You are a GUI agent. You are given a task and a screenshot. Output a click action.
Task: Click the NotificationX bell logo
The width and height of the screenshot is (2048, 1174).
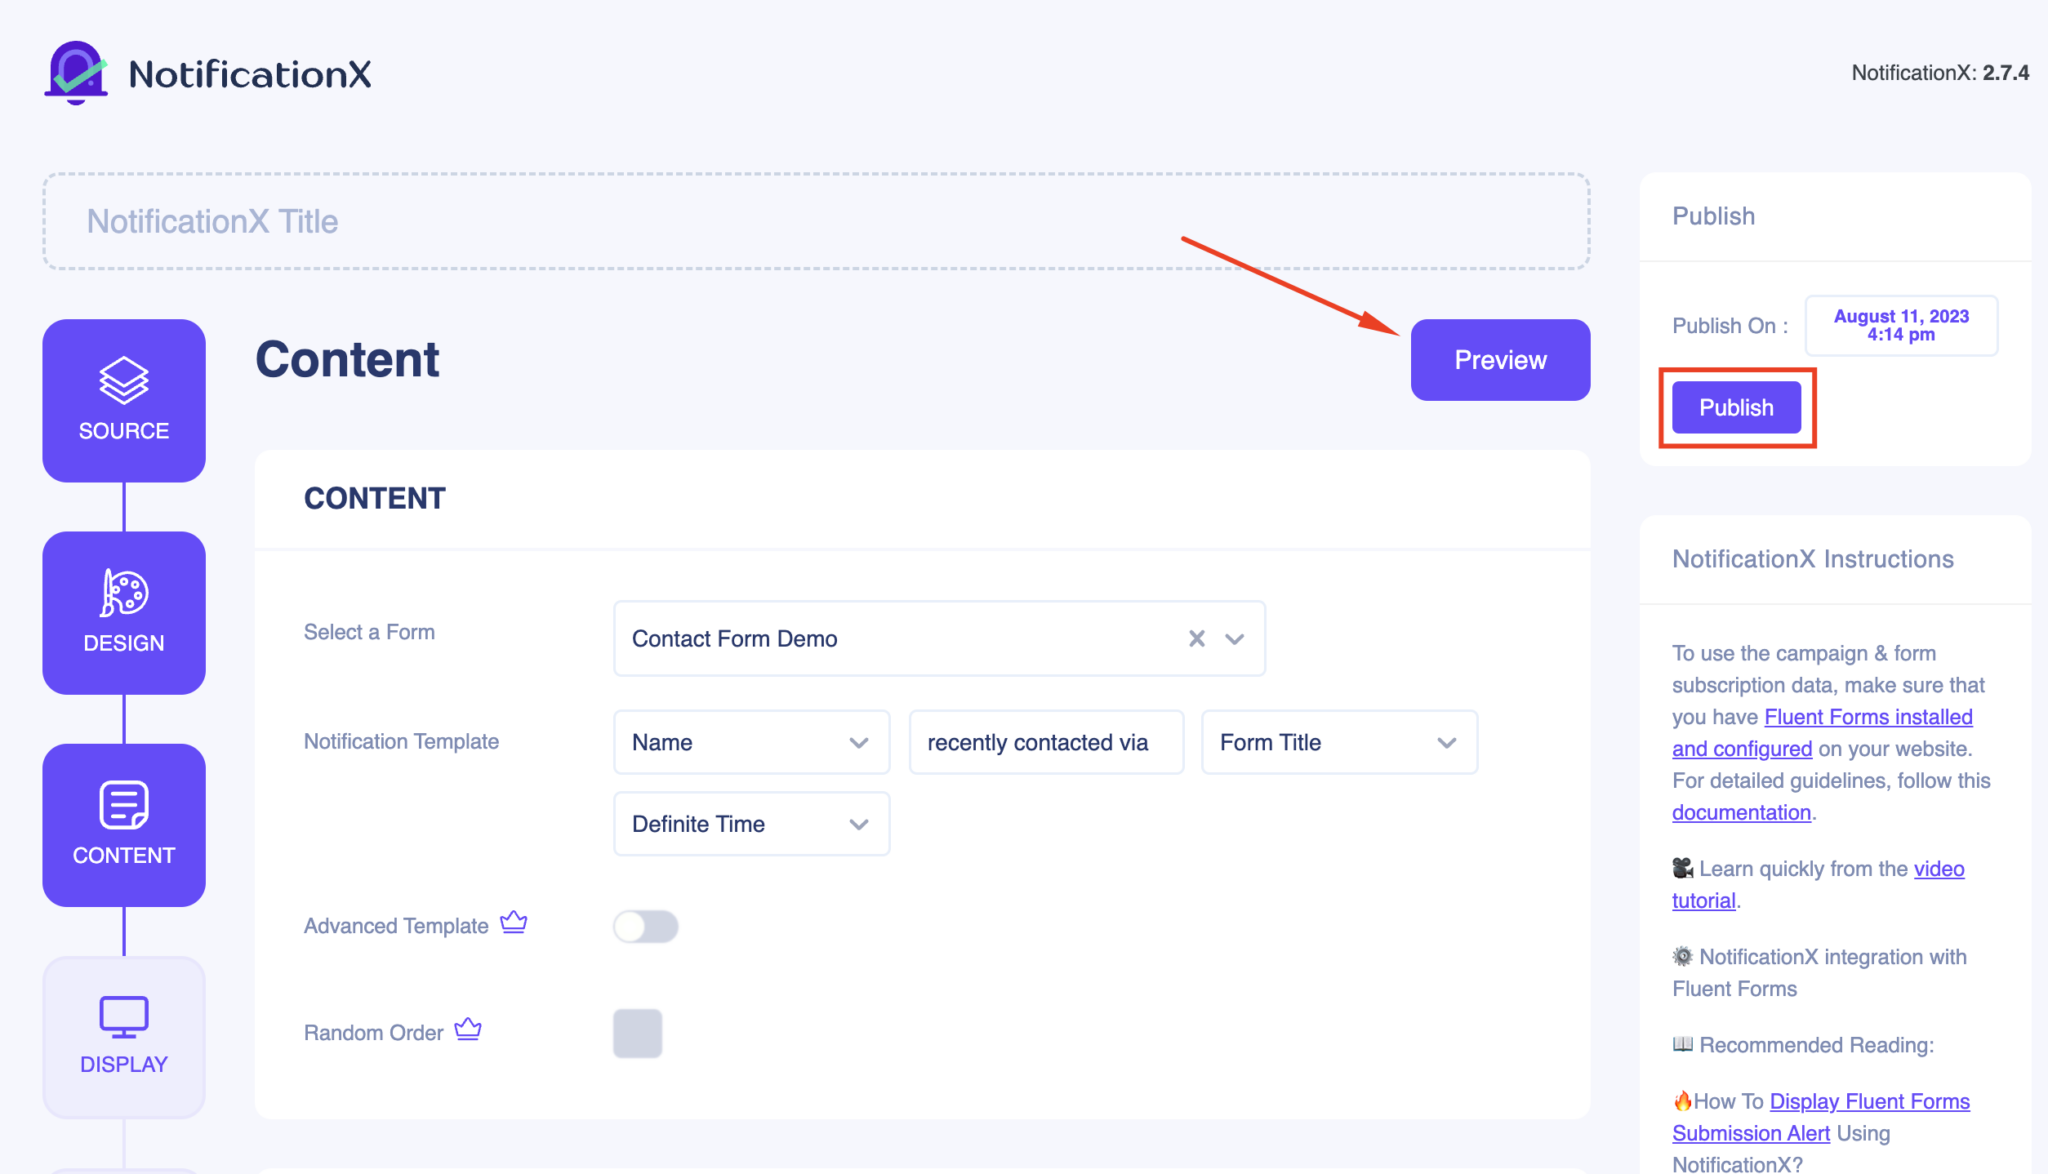click(x=76, y=71)
